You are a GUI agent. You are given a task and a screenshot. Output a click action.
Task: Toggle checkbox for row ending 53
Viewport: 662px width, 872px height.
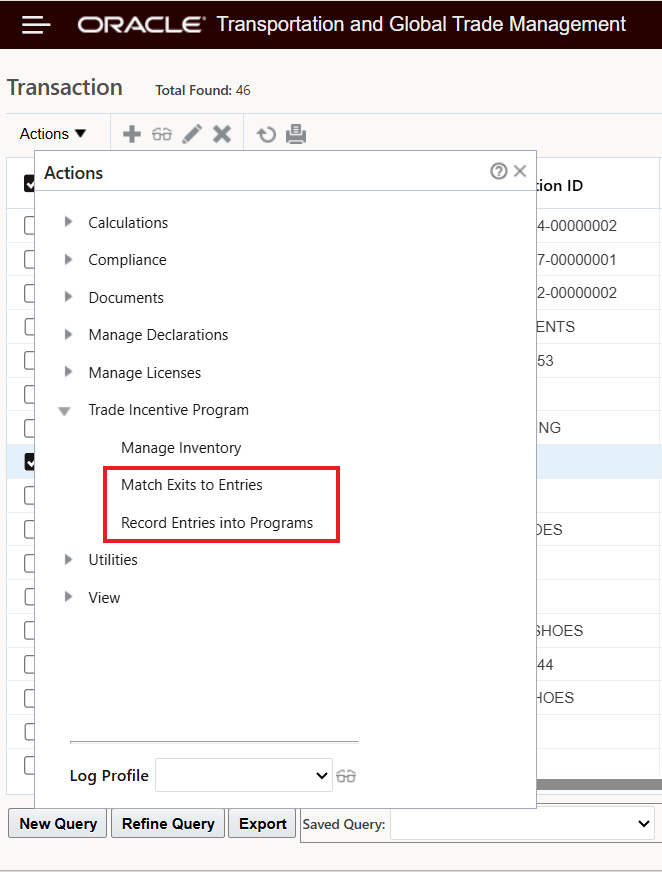pyautogui.click(x=29, y=360)
